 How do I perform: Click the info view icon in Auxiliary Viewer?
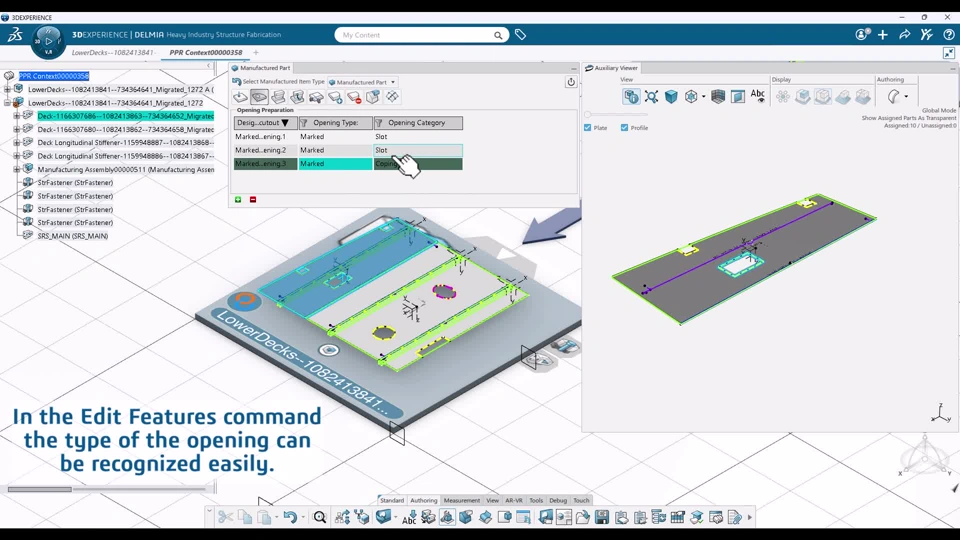[631, 96]
